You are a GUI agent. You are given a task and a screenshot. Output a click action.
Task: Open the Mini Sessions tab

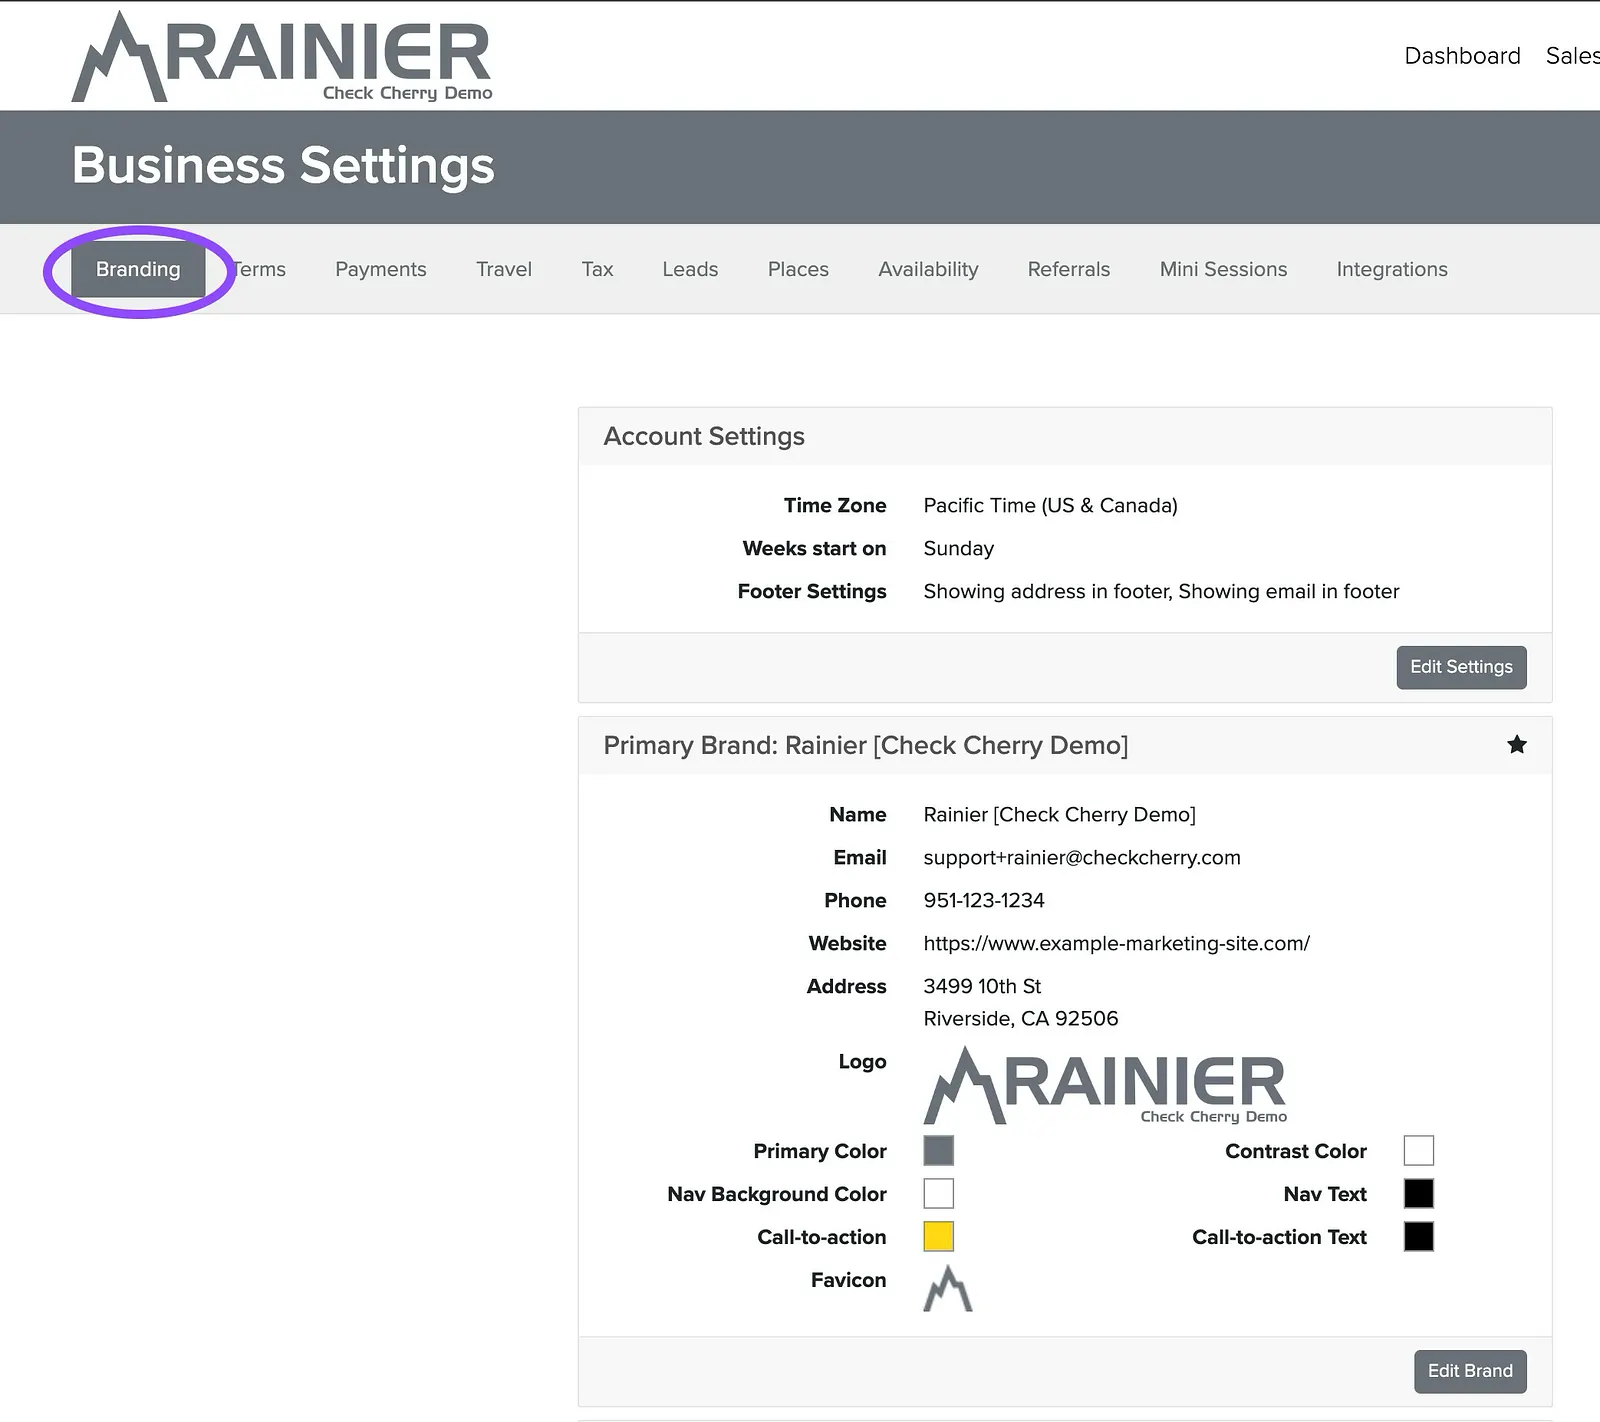tap(1223, 269)
